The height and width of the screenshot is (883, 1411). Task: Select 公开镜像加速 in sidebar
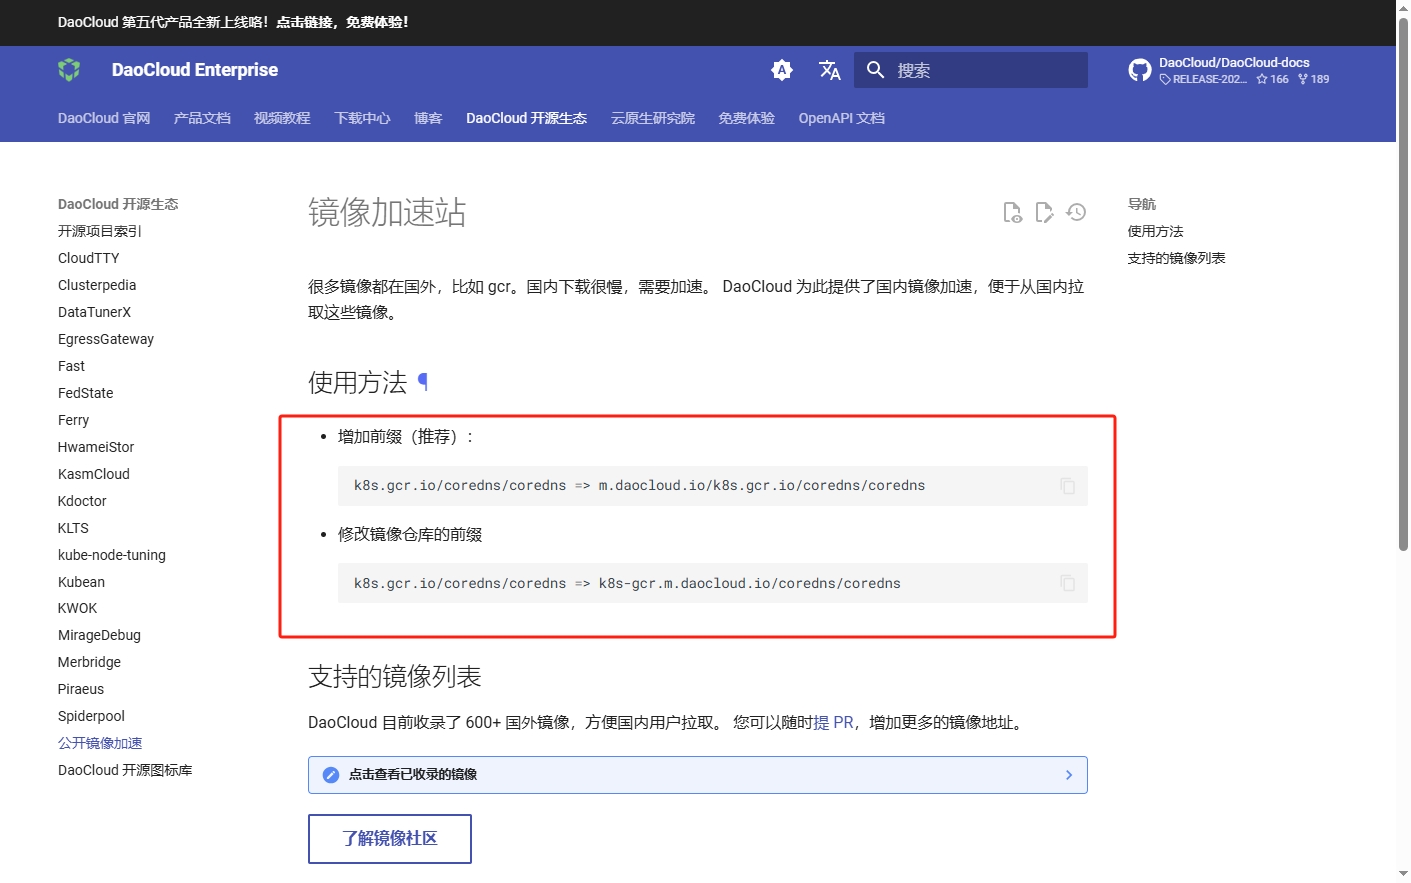click(x=100, y=743)
